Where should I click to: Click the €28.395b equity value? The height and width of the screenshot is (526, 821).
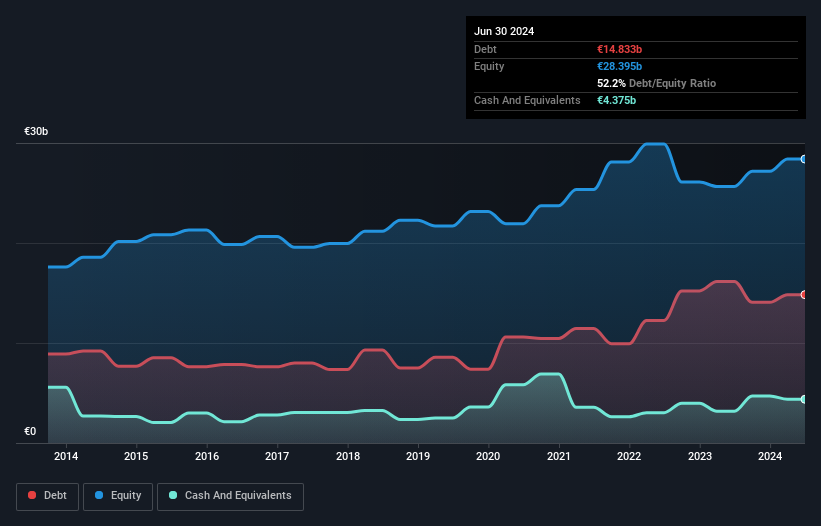point(619,66)
